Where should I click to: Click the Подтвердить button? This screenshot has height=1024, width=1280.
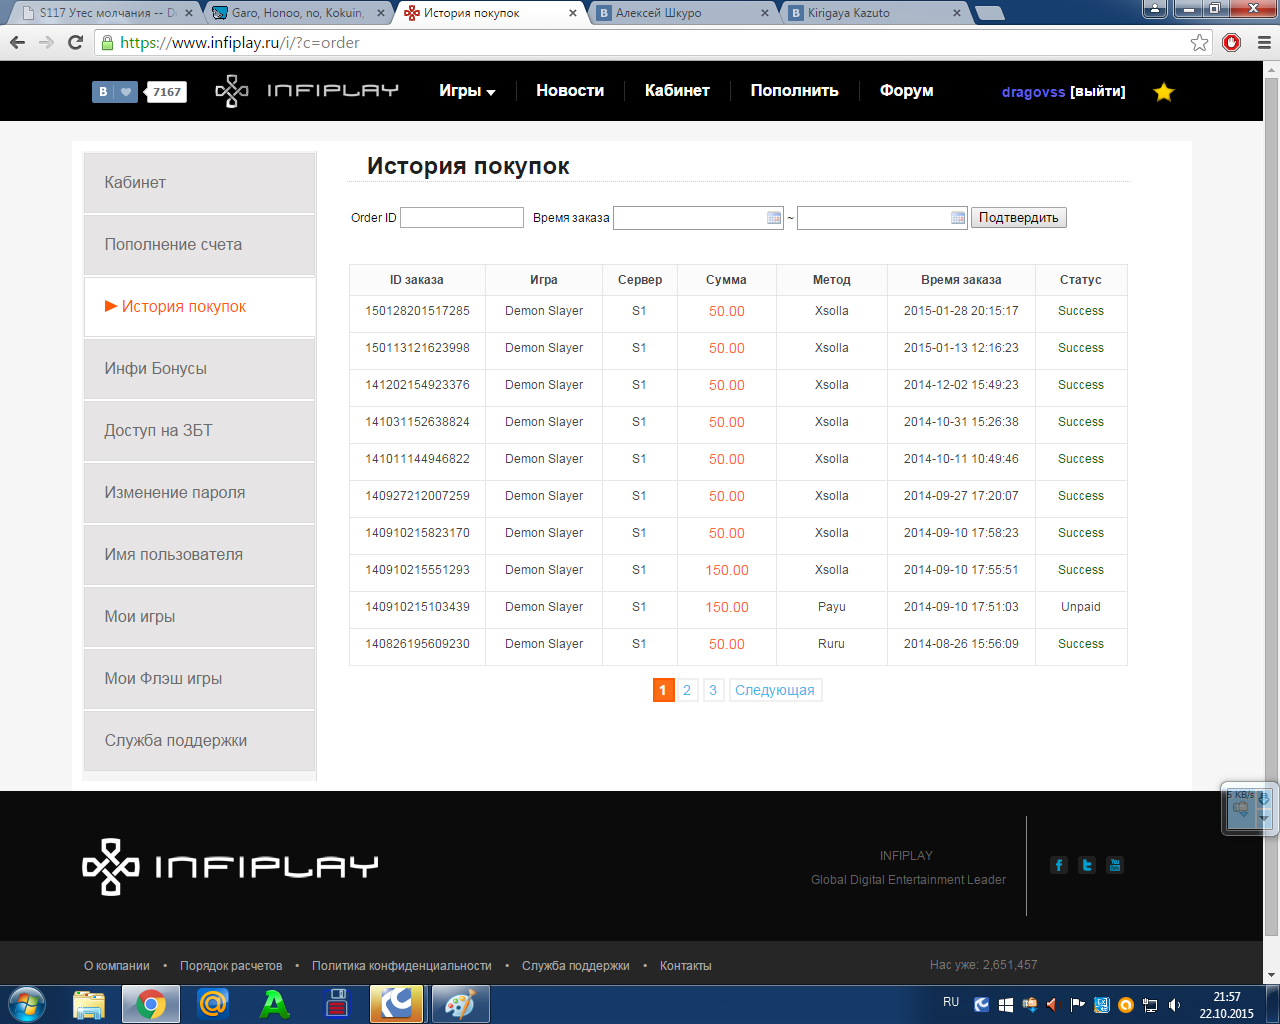point(1018,218)
